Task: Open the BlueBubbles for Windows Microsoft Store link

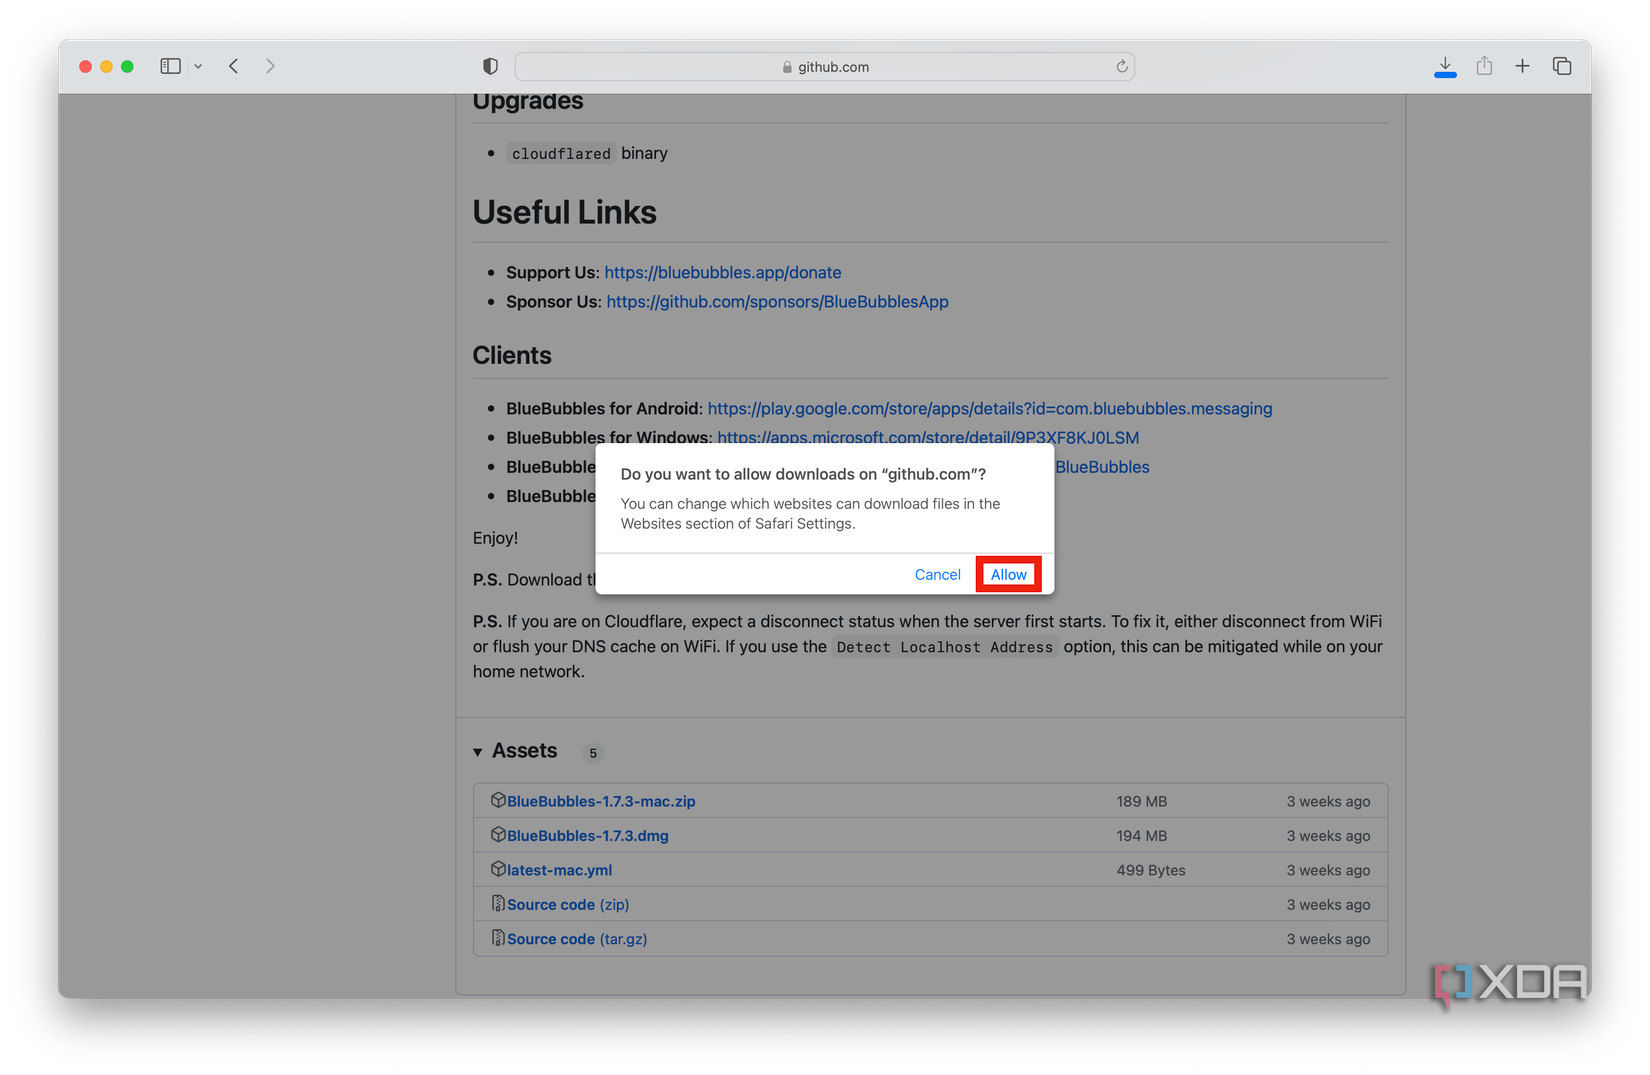Action: (x=928, y=437)
